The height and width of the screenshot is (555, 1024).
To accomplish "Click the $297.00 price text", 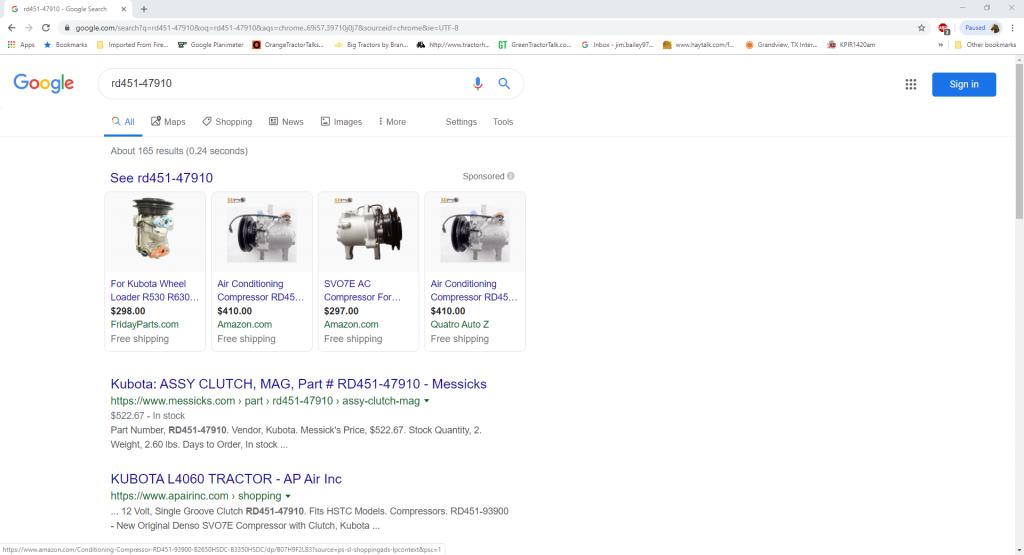I will [342, 311].
